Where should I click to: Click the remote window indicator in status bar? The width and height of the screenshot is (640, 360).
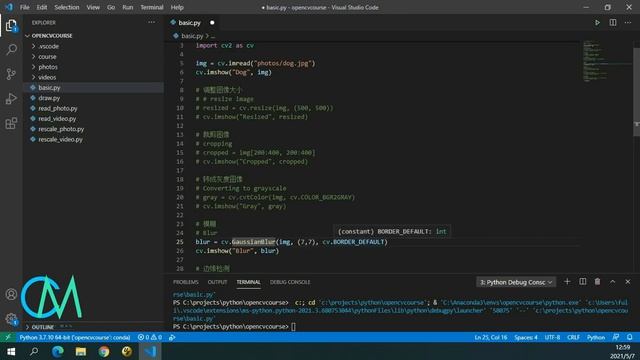(x=8, y=337)
